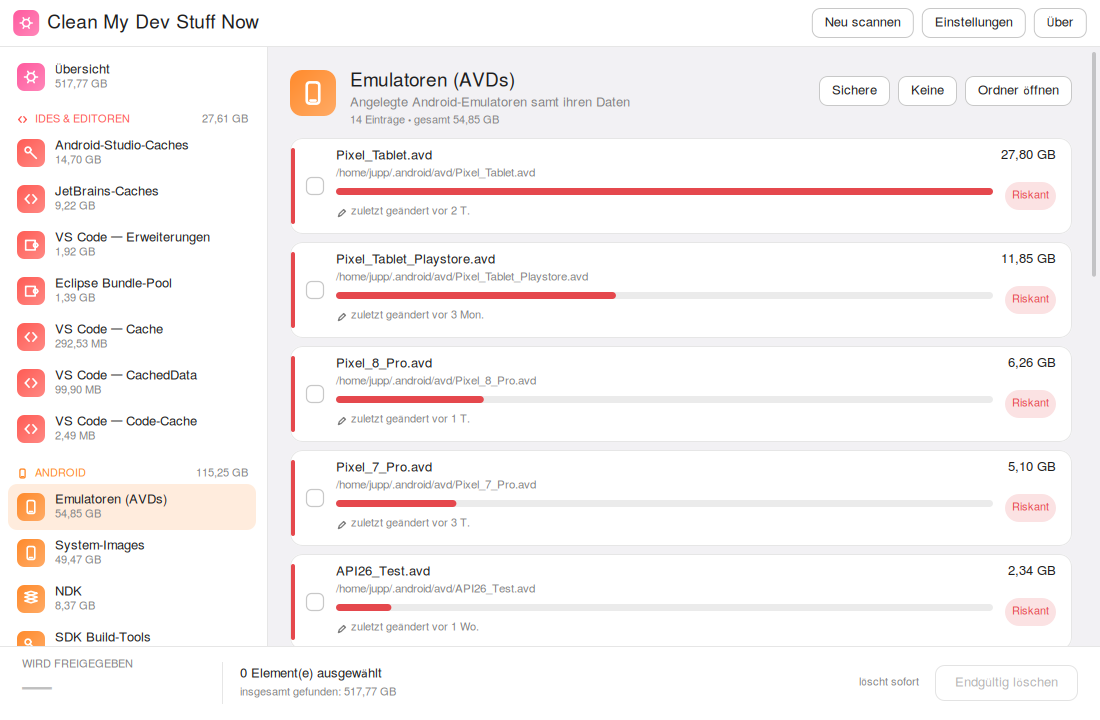The height and width of the screenshot is (720, 1100).
Task: Click the large Emulatoren header icon
Action: [x=313, y=93]
